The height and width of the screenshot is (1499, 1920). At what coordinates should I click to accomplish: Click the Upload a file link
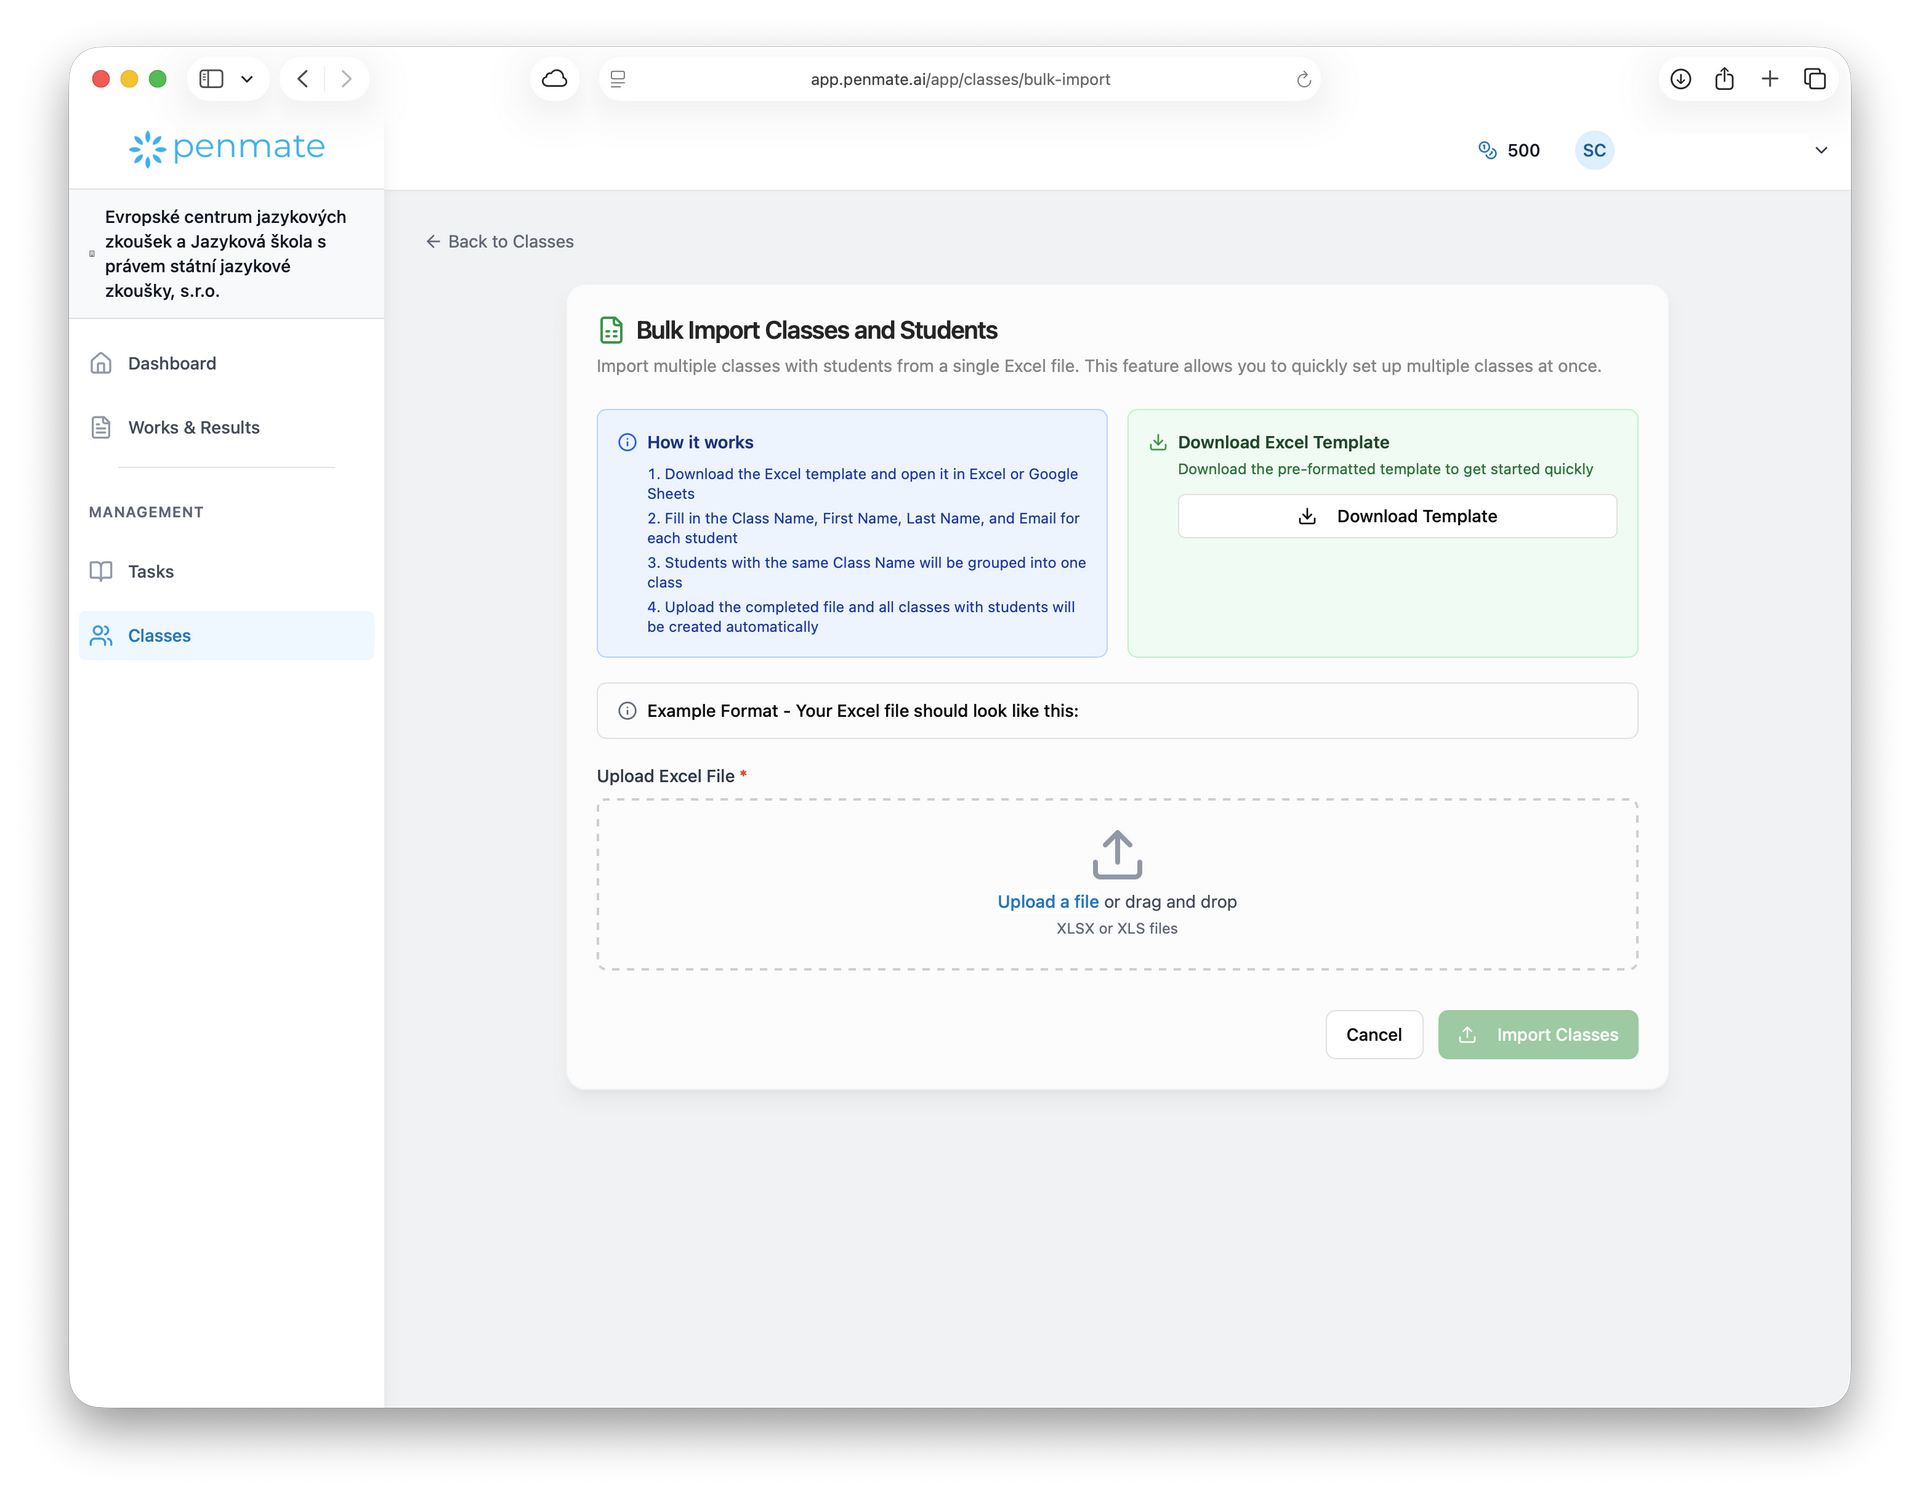(1047, 901)
